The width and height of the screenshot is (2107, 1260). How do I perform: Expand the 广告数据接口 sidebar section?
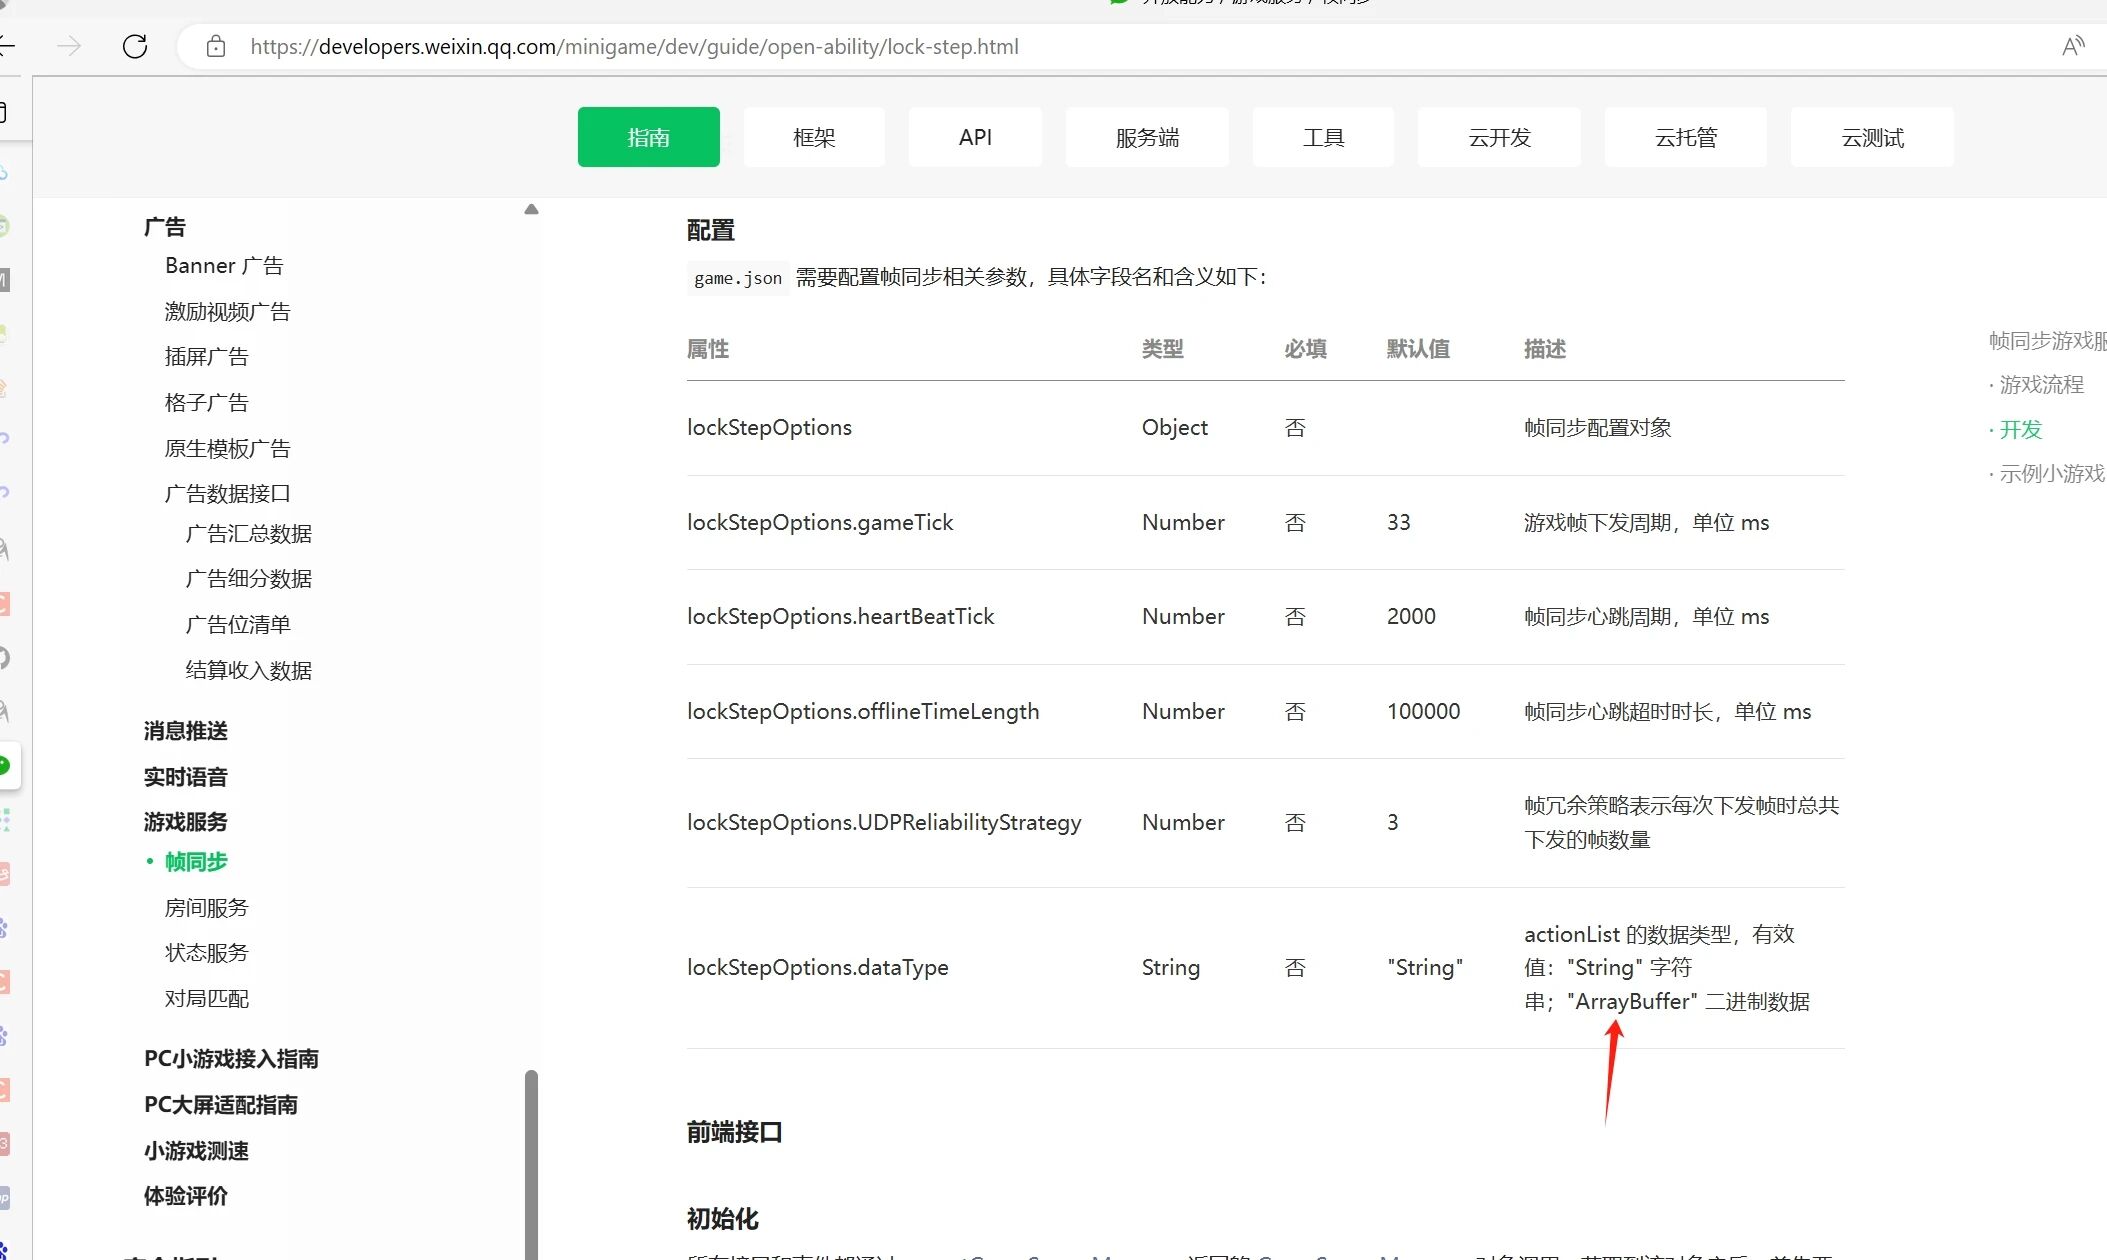(x=227, y=493)
